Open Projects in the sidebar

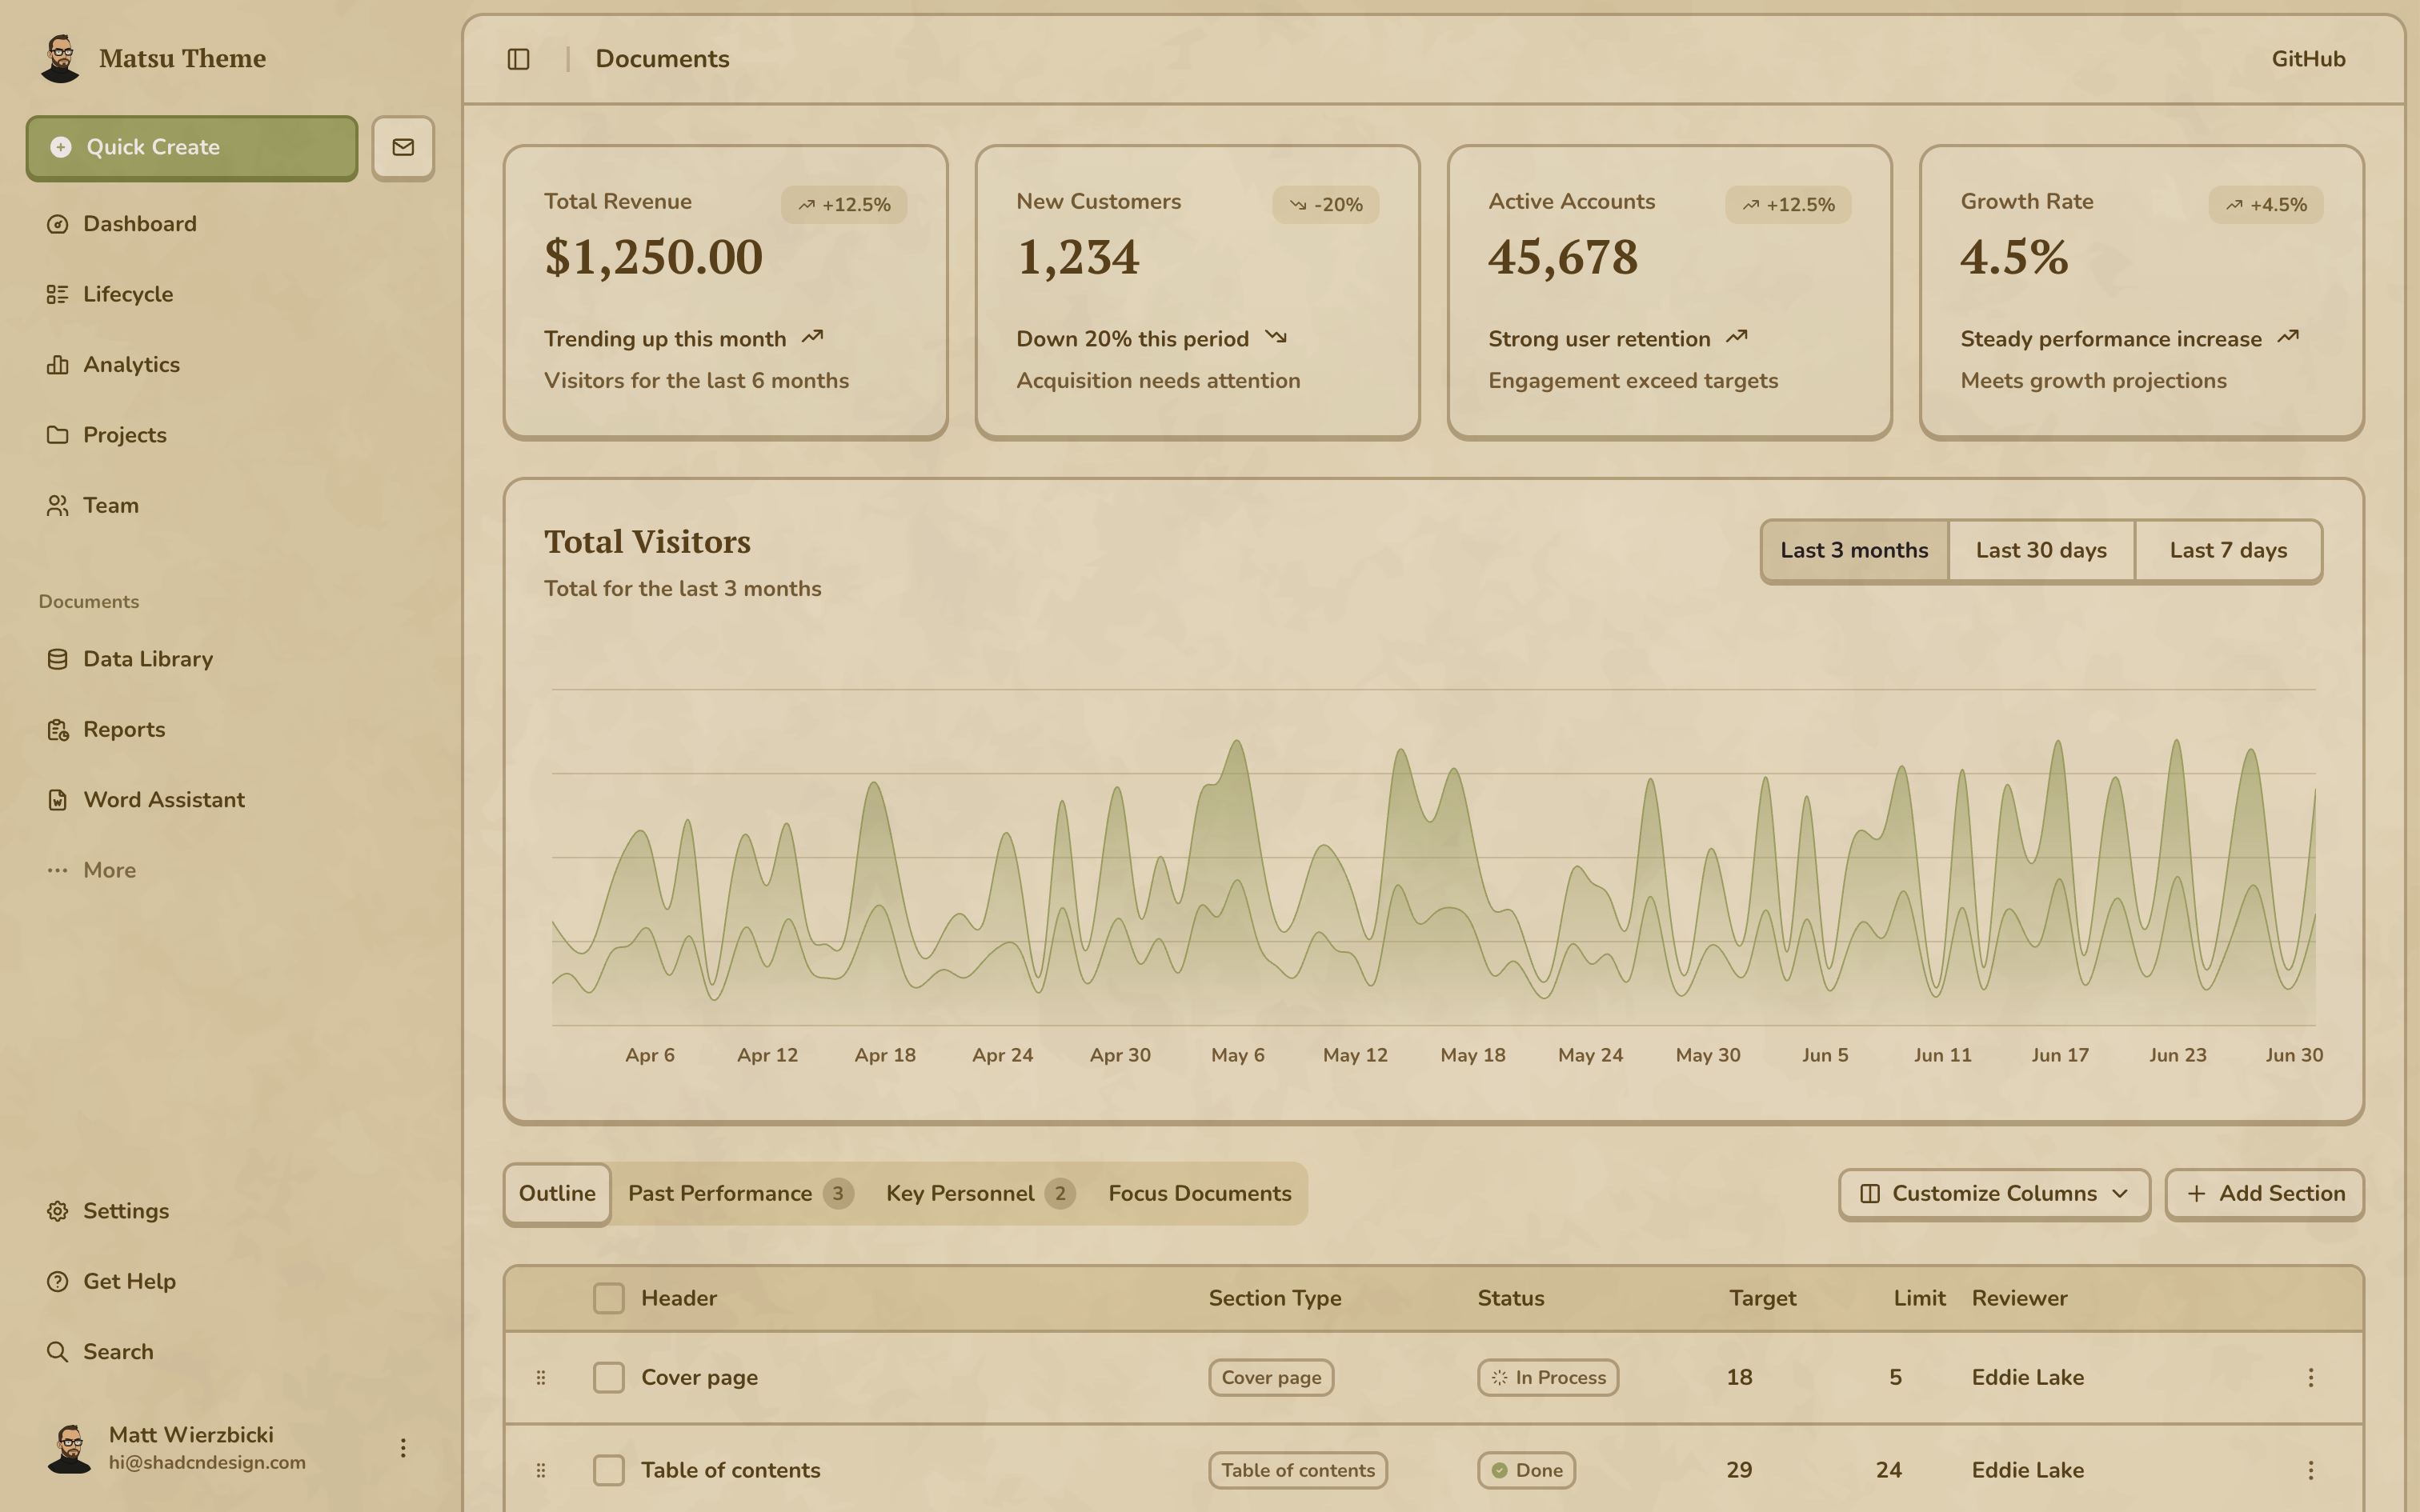[x=230, y=435]
